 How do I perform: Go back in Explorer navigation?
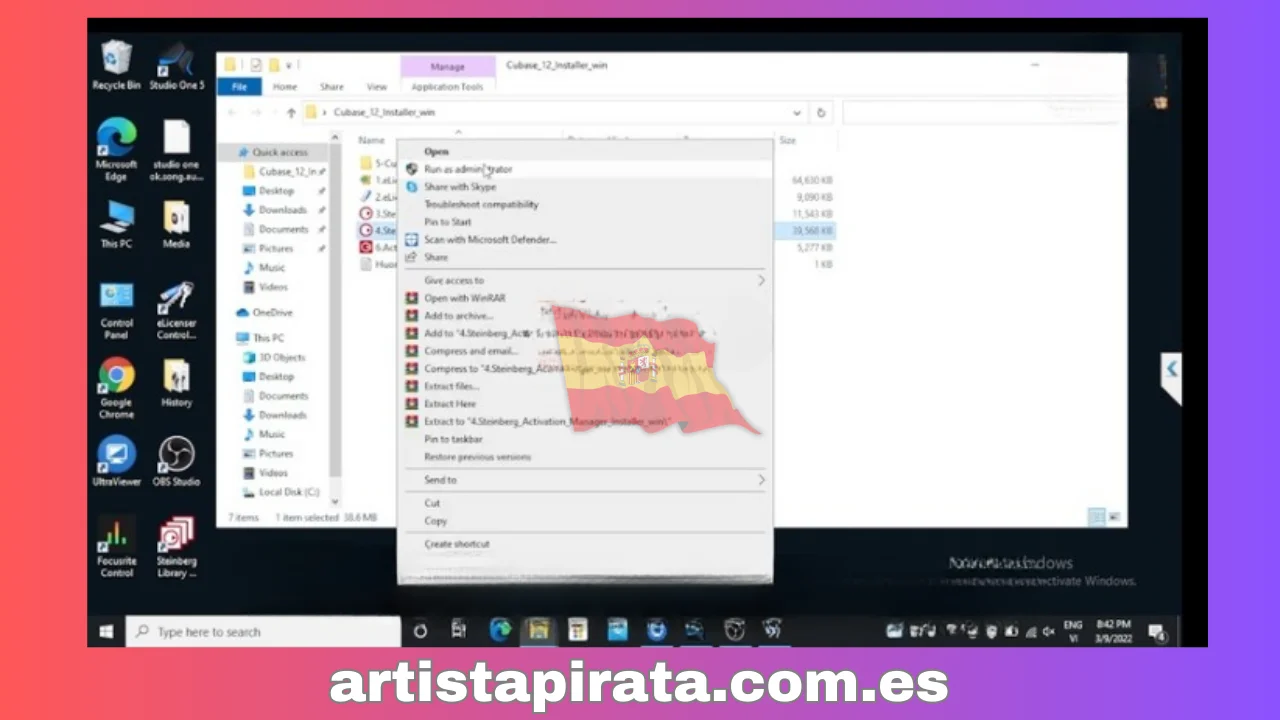click(232, 113)
